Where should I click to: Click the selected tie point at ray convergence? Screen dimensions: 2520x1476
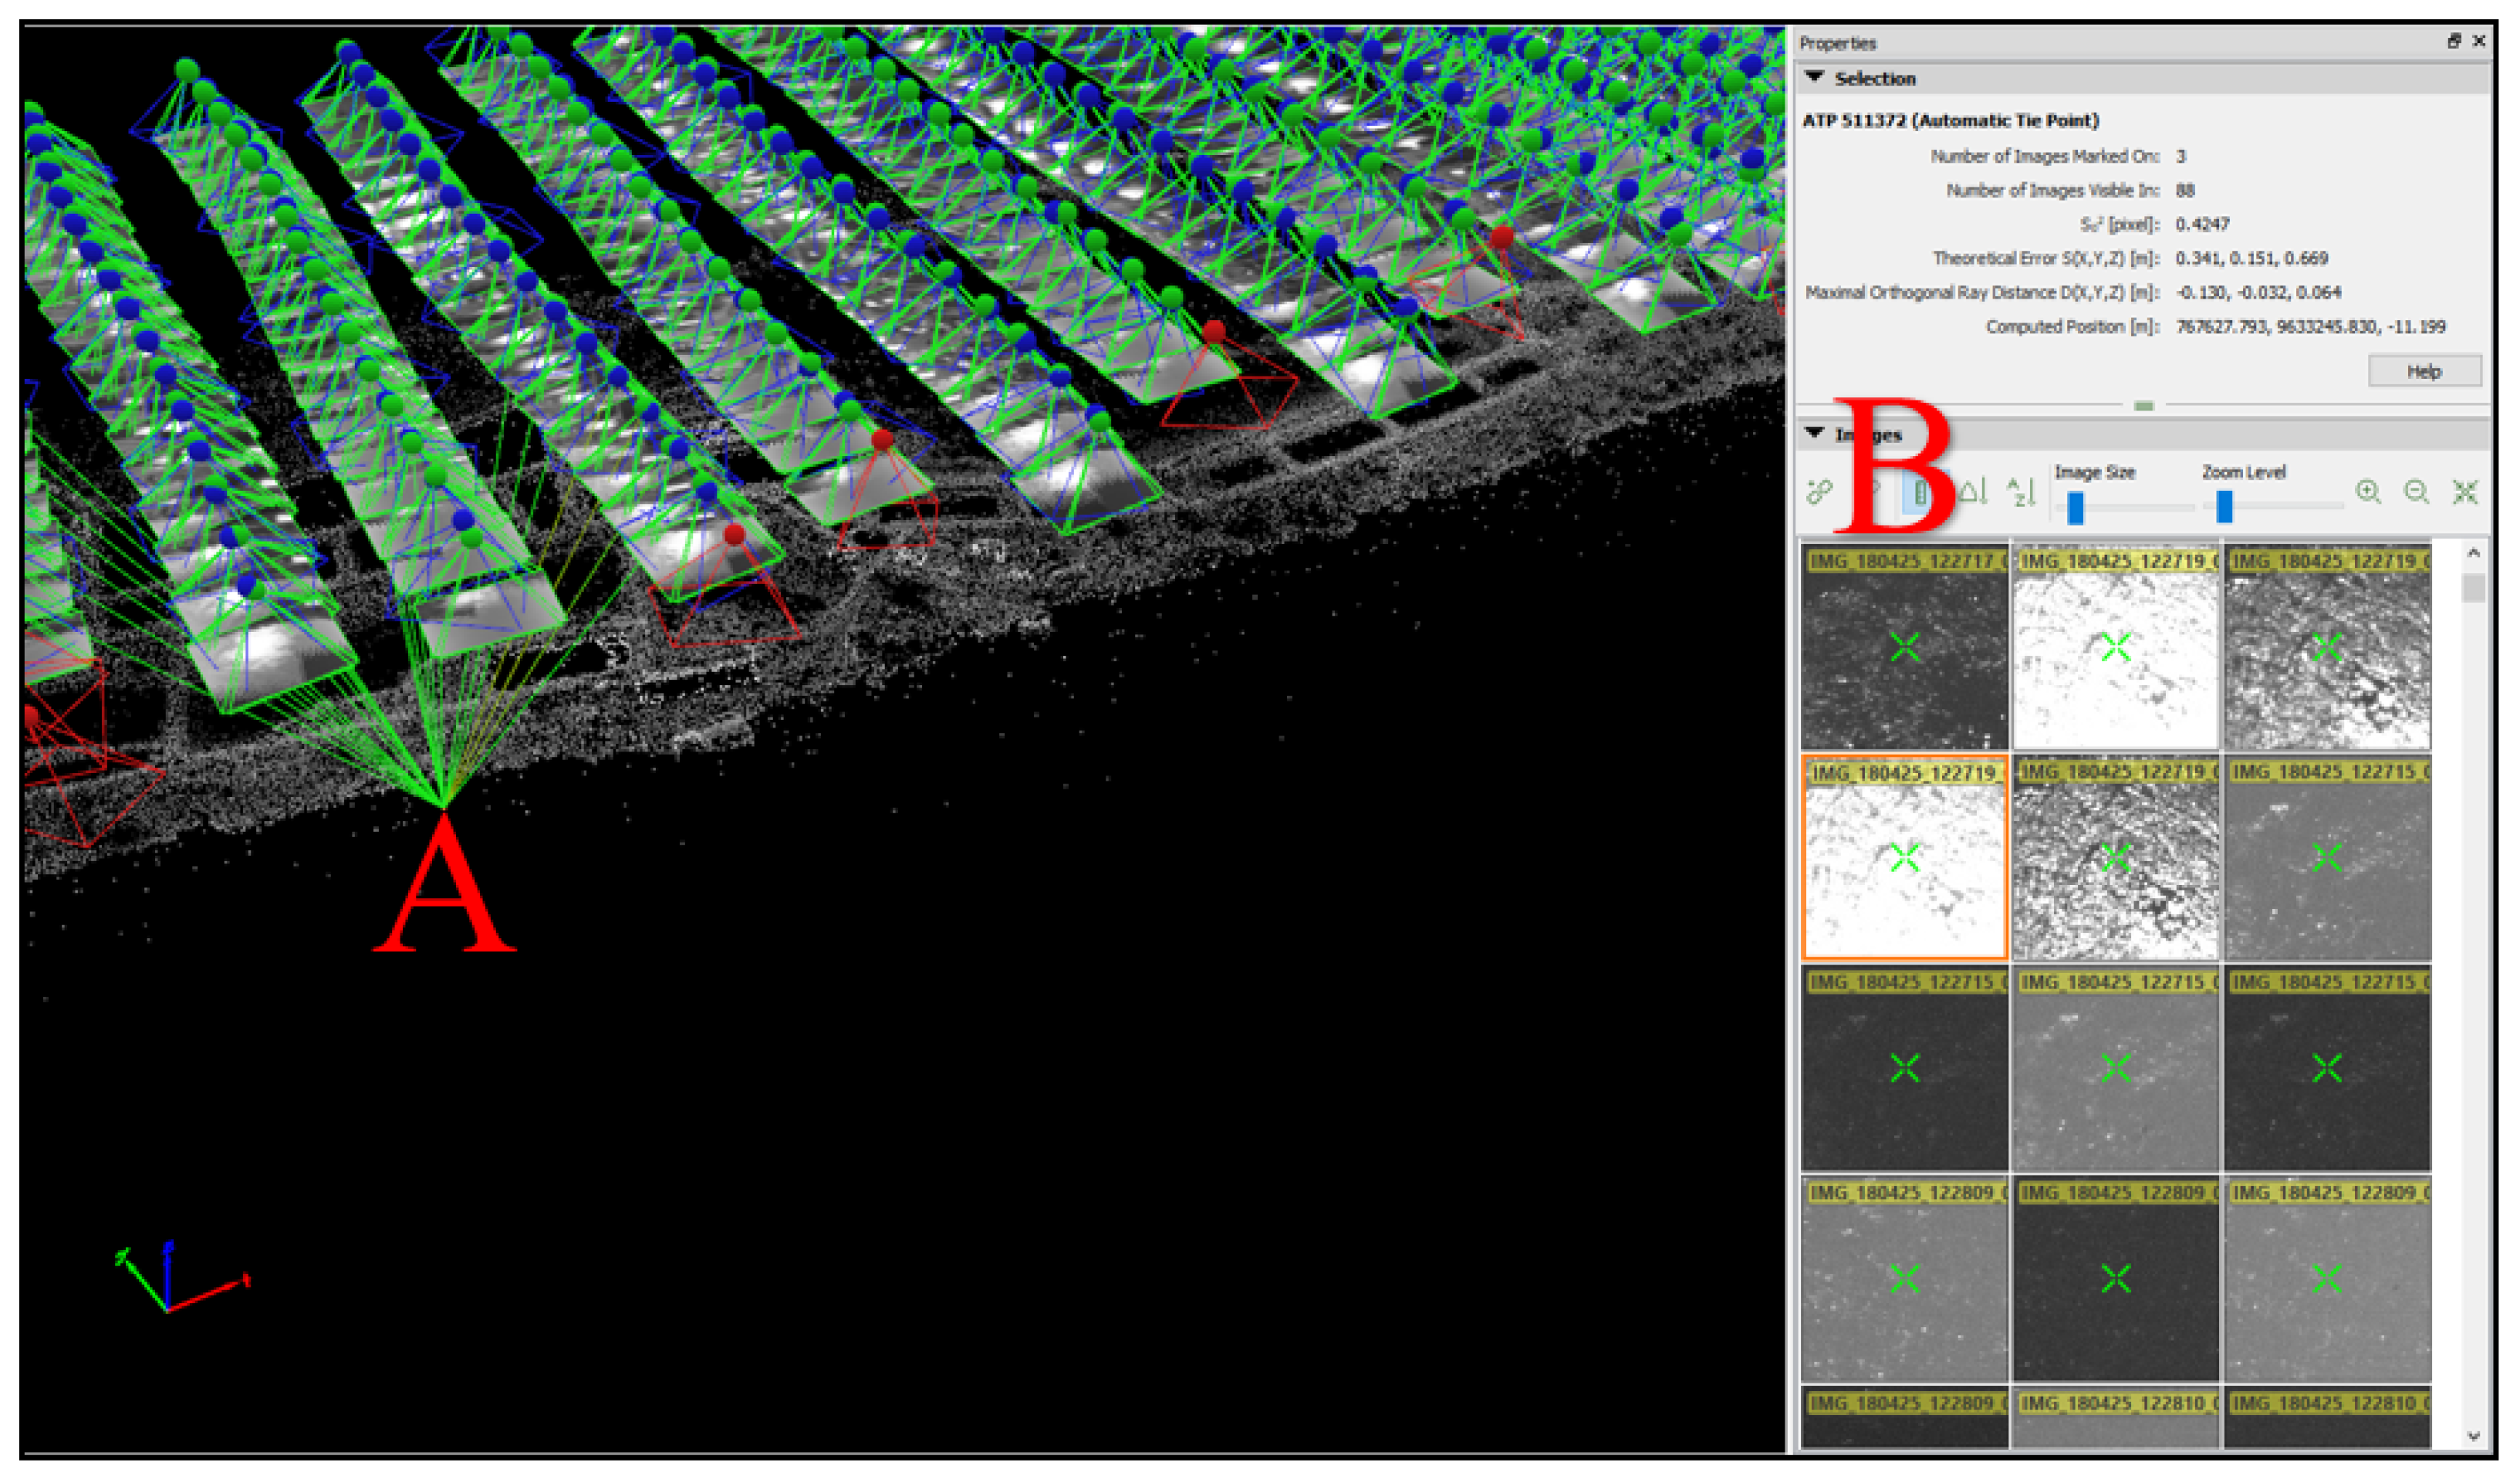tap(443, 806)
